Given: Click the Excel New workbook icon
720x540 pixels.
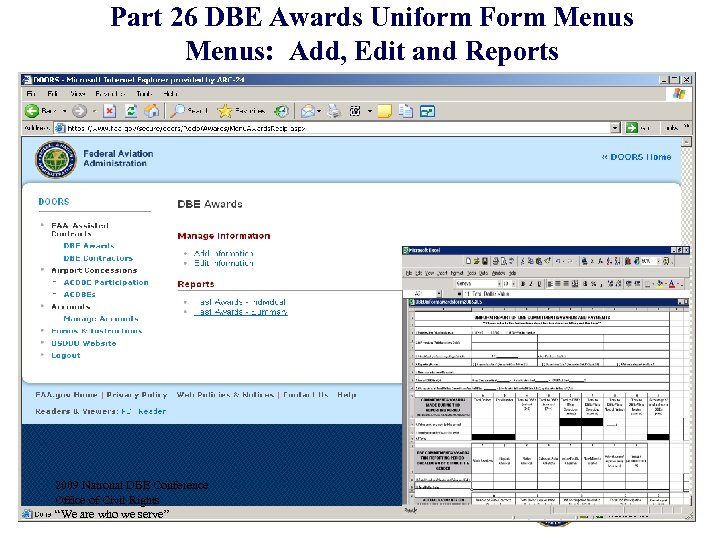Looking at the screenshot, I should [x=468, y=261].
